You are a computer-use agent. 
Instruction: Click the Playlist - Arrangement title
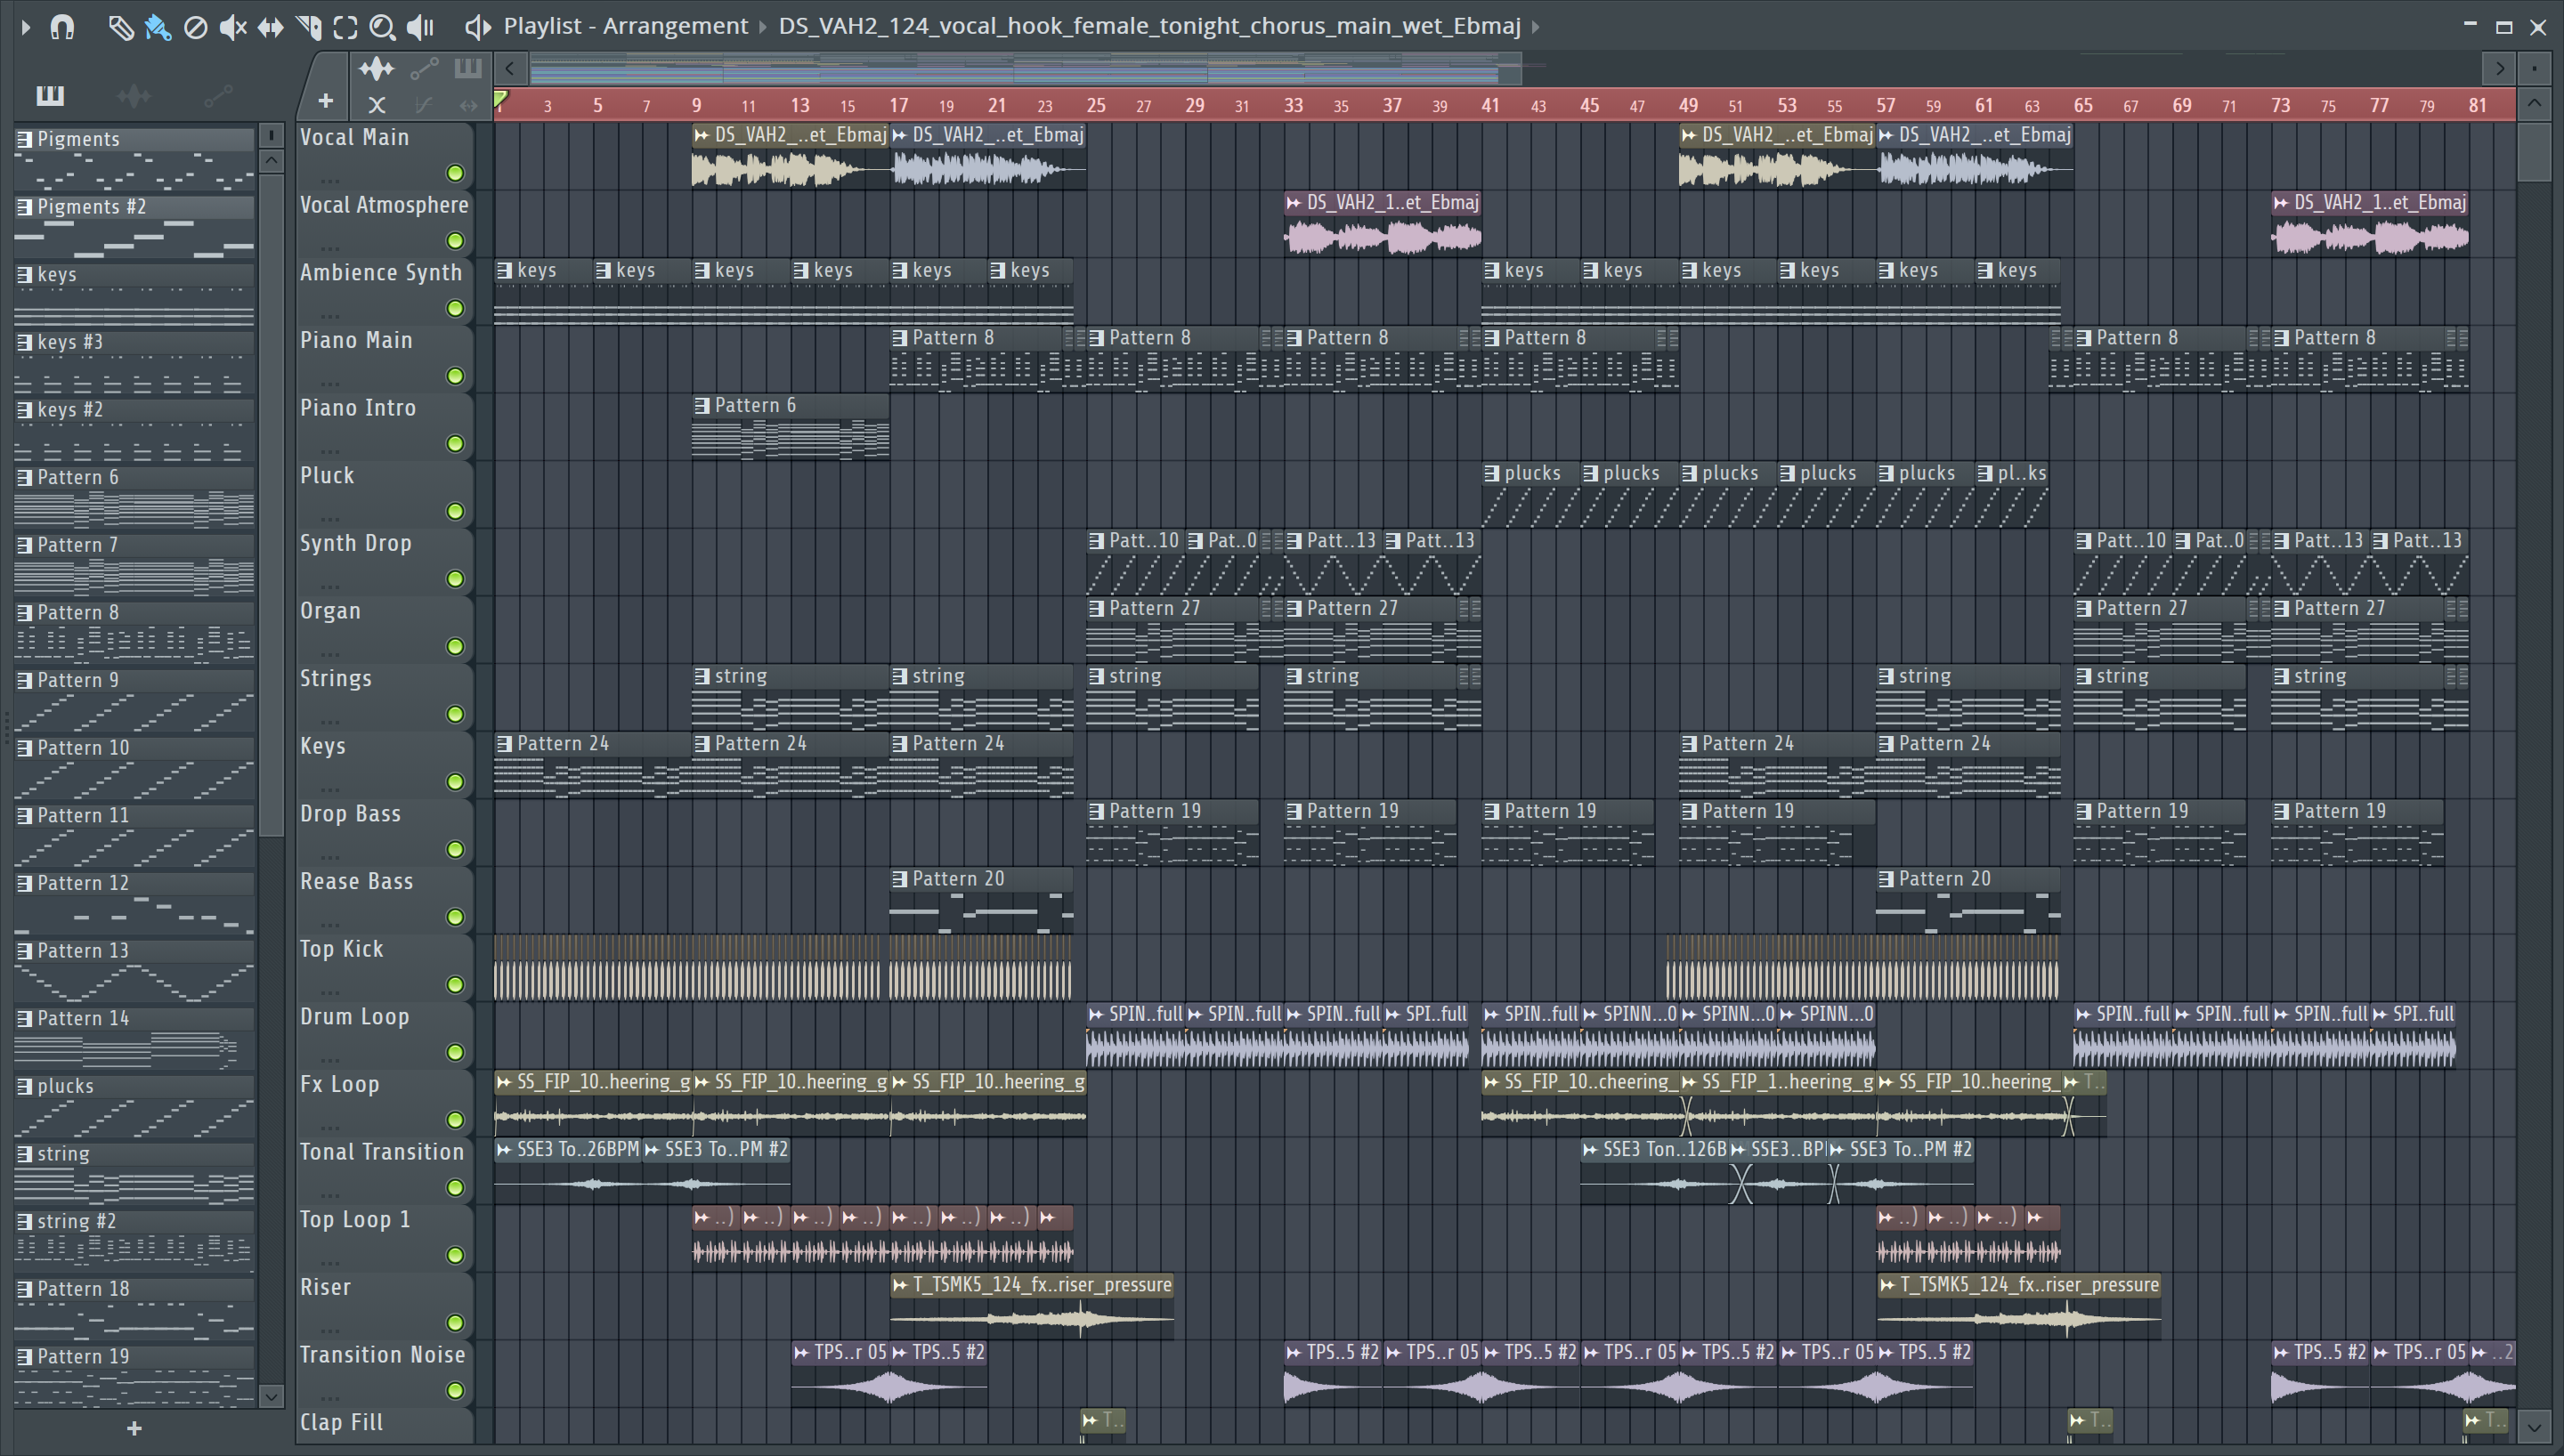pos(625,26)
